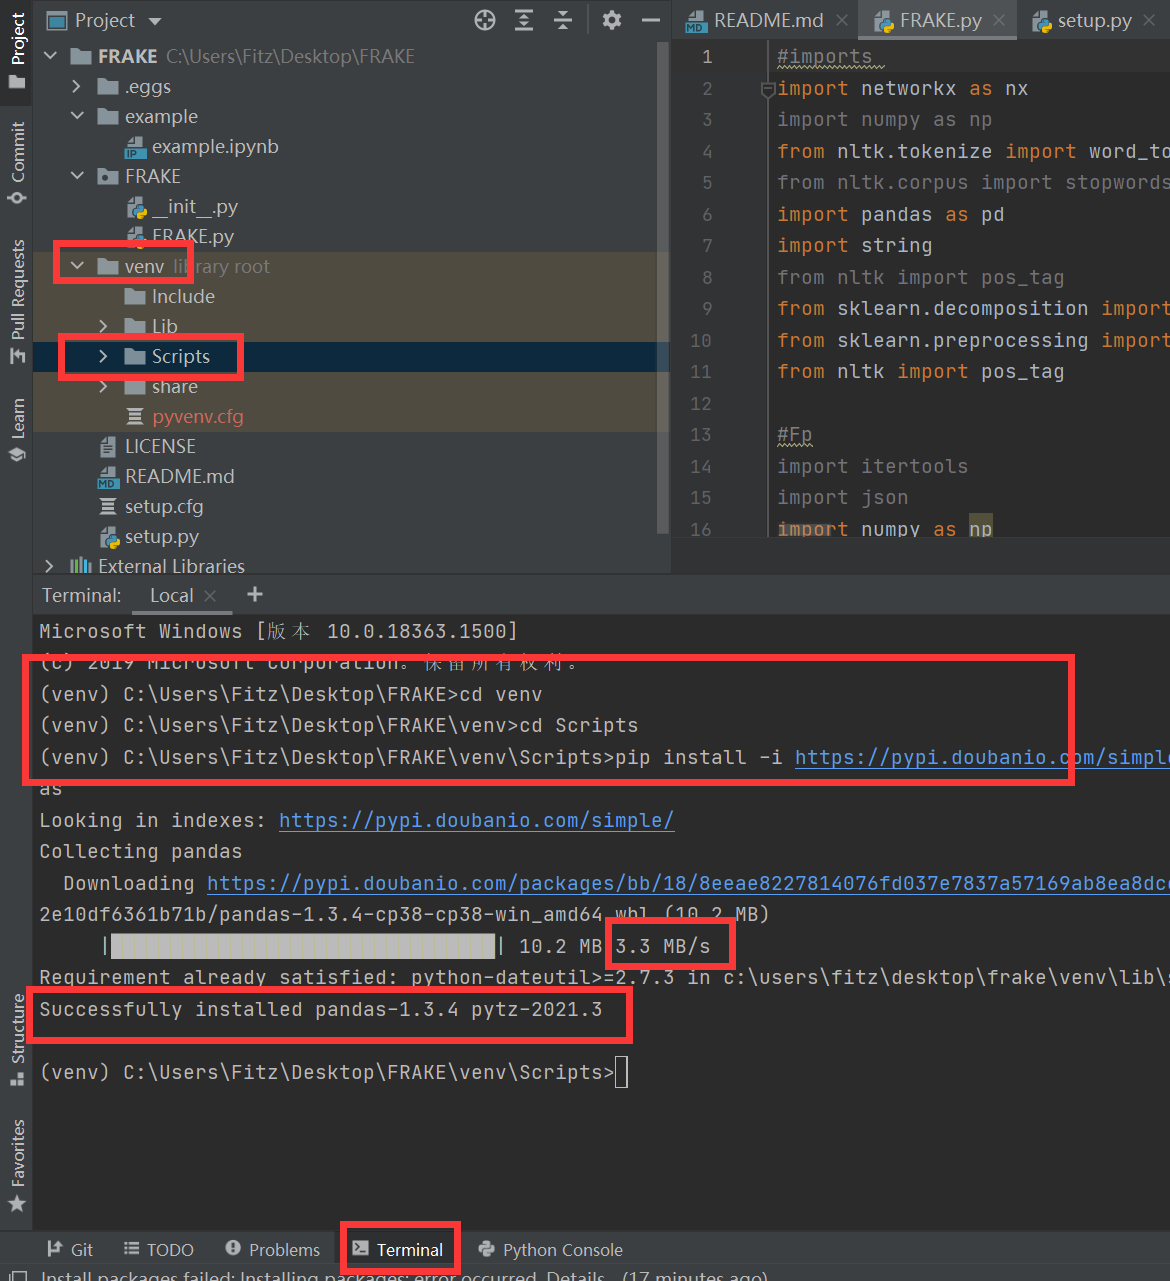Select the LICENSE file
Image resolution: width=1170 pixels, height=1281 pixels.
coord(147,446)
